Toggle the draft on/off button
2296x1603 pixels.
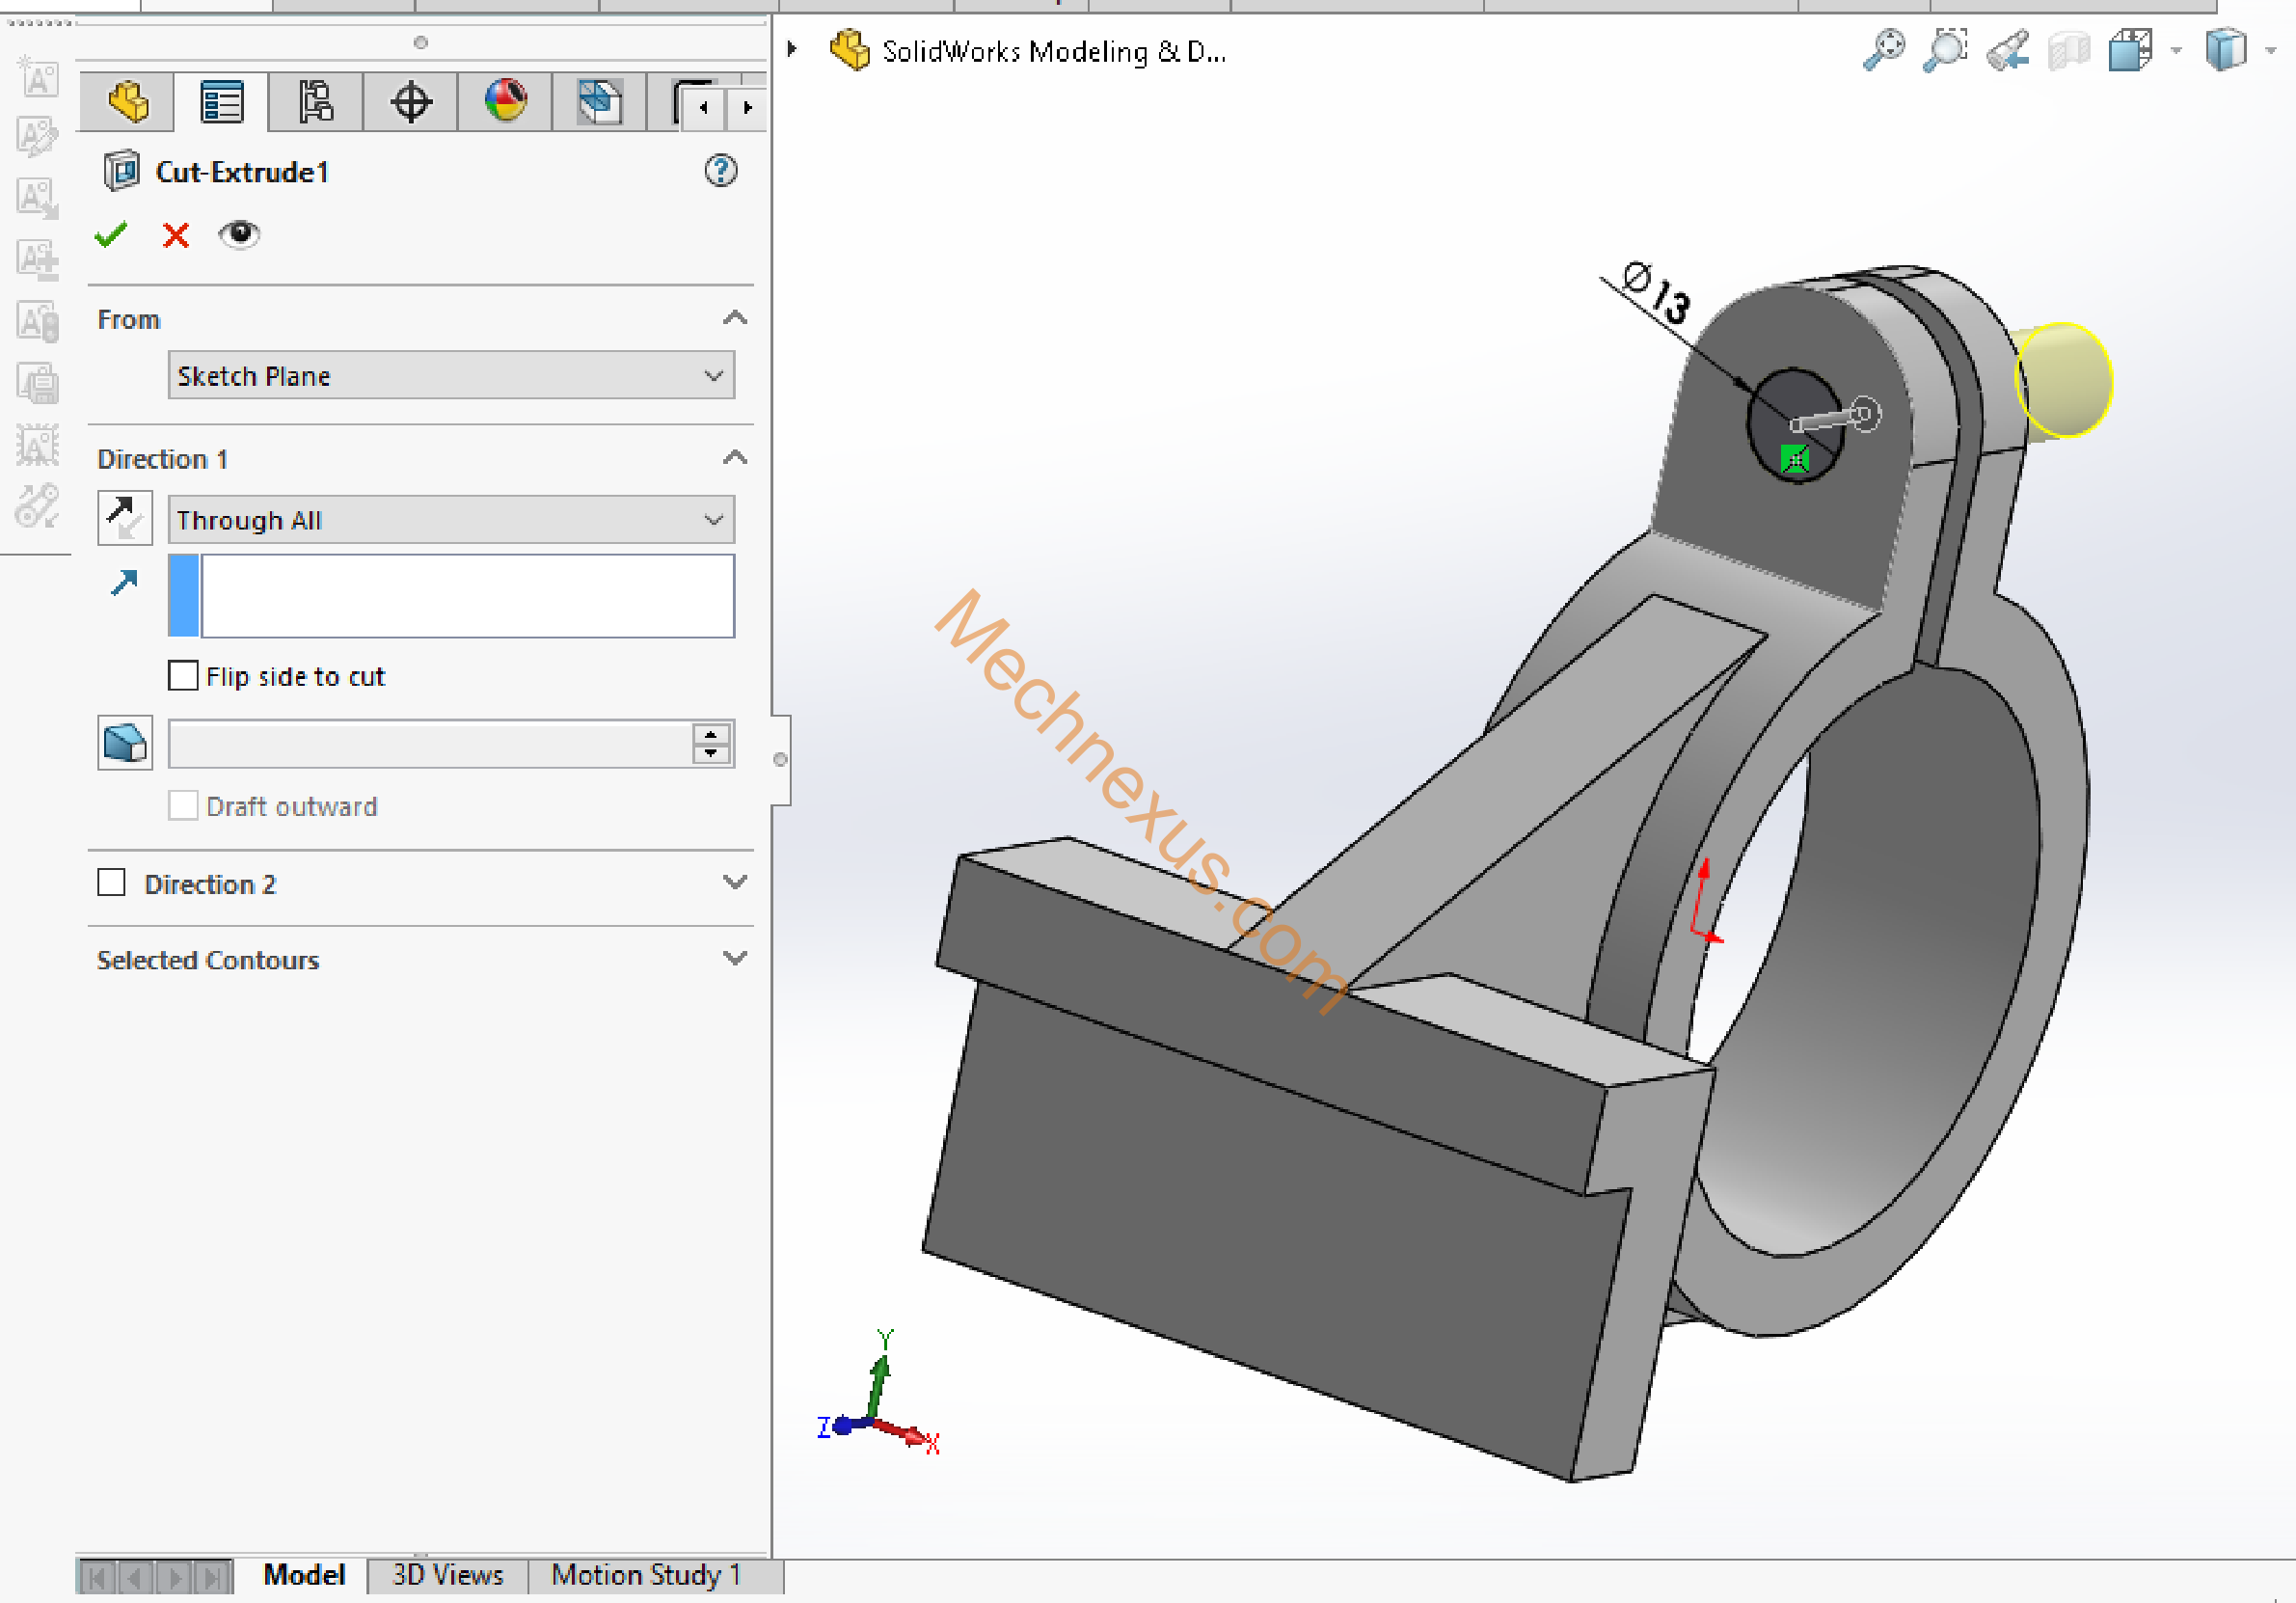[125, 743]
